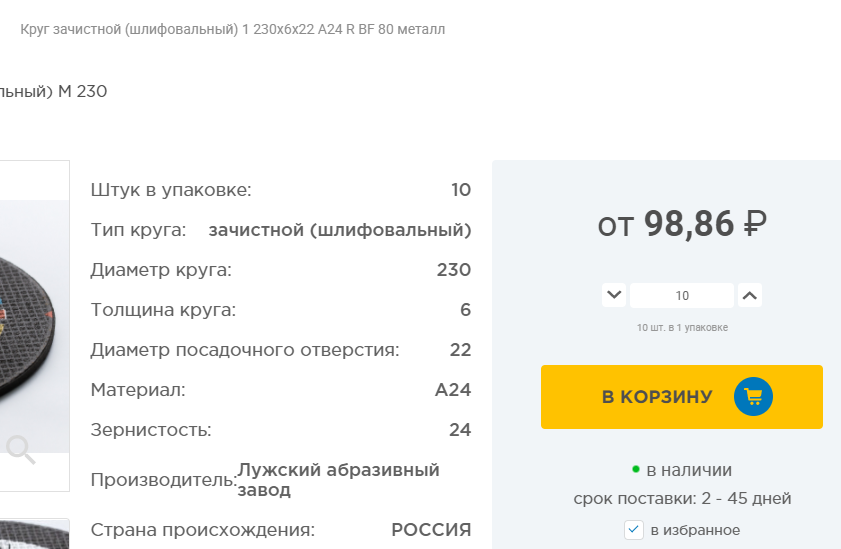The width and height of the screenshot is (841, 549).
Task: Click the 'РОССИЯ' country of origin value
Action: (431, 530)
